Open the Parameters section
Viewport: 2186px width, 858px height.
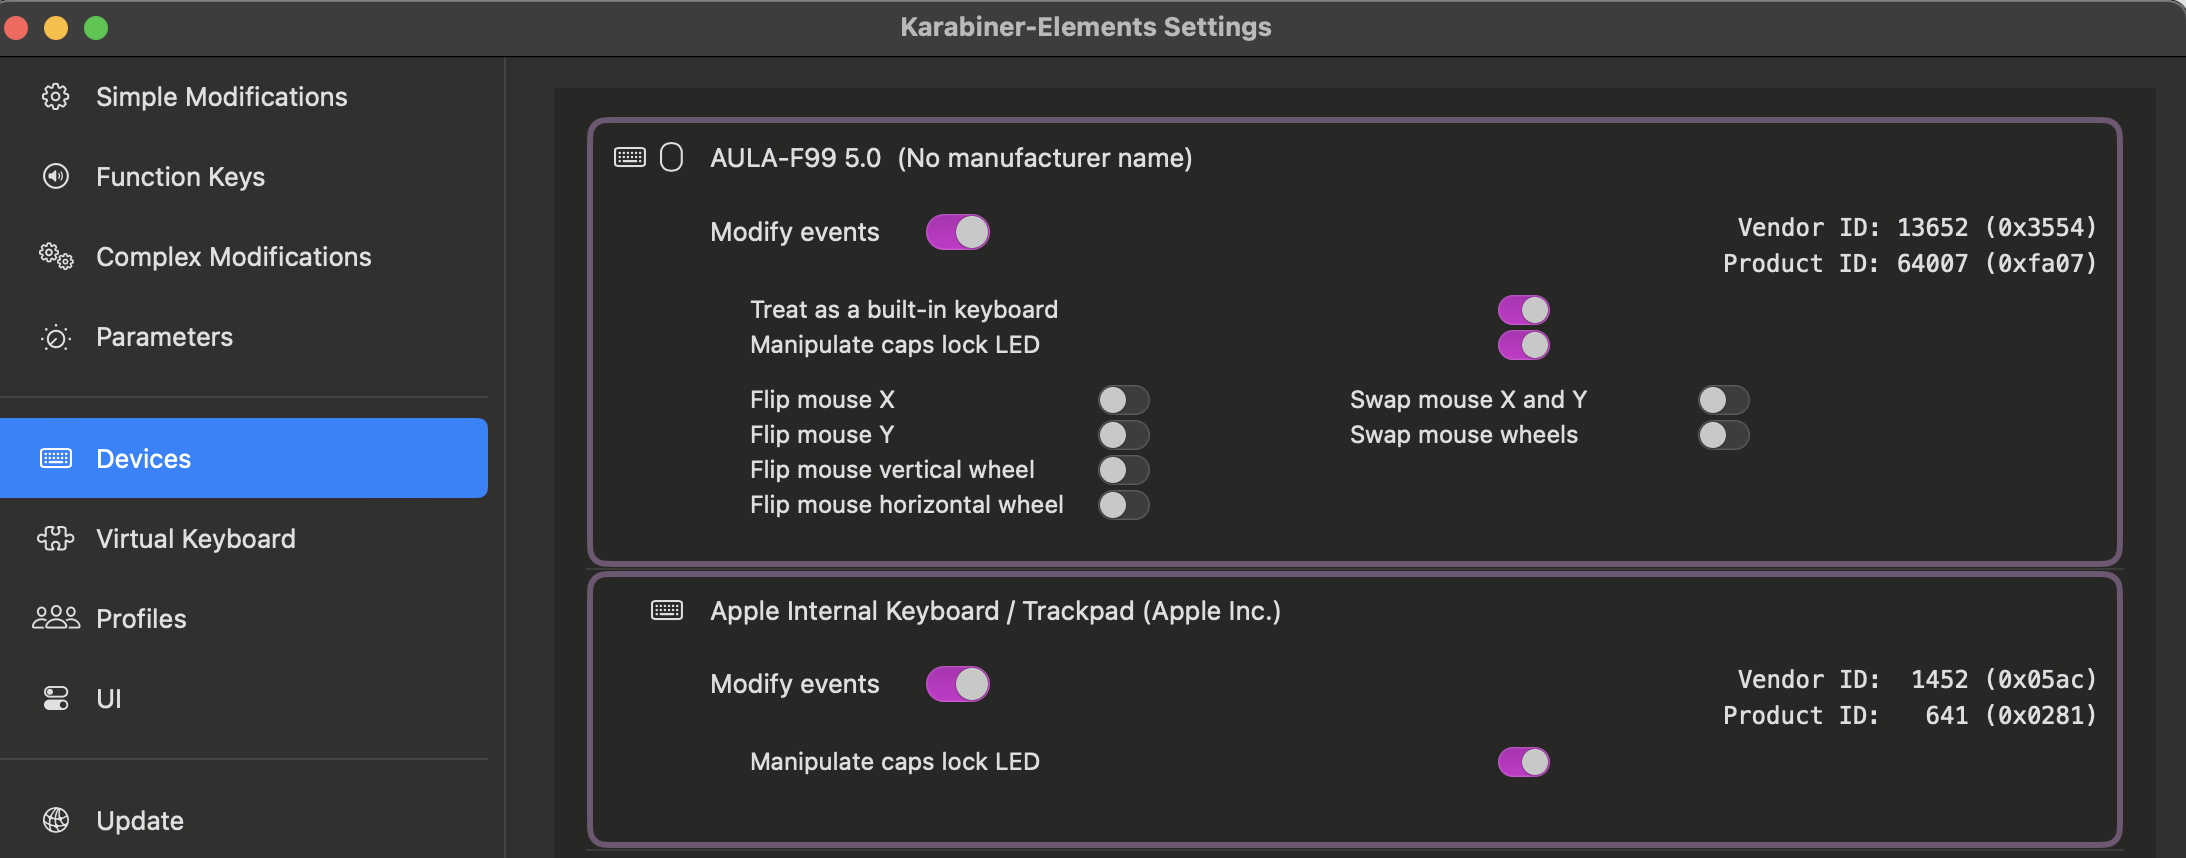tap(244, 337)
